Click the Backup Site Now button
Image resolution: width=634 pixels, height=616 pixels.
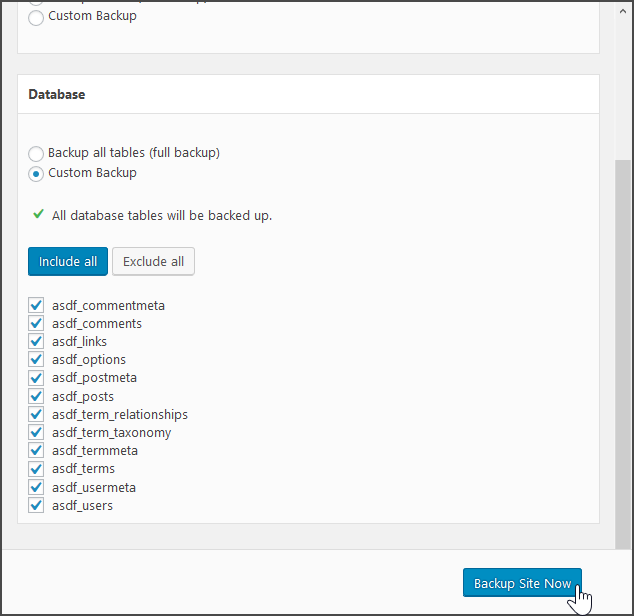tap(522, 584)
